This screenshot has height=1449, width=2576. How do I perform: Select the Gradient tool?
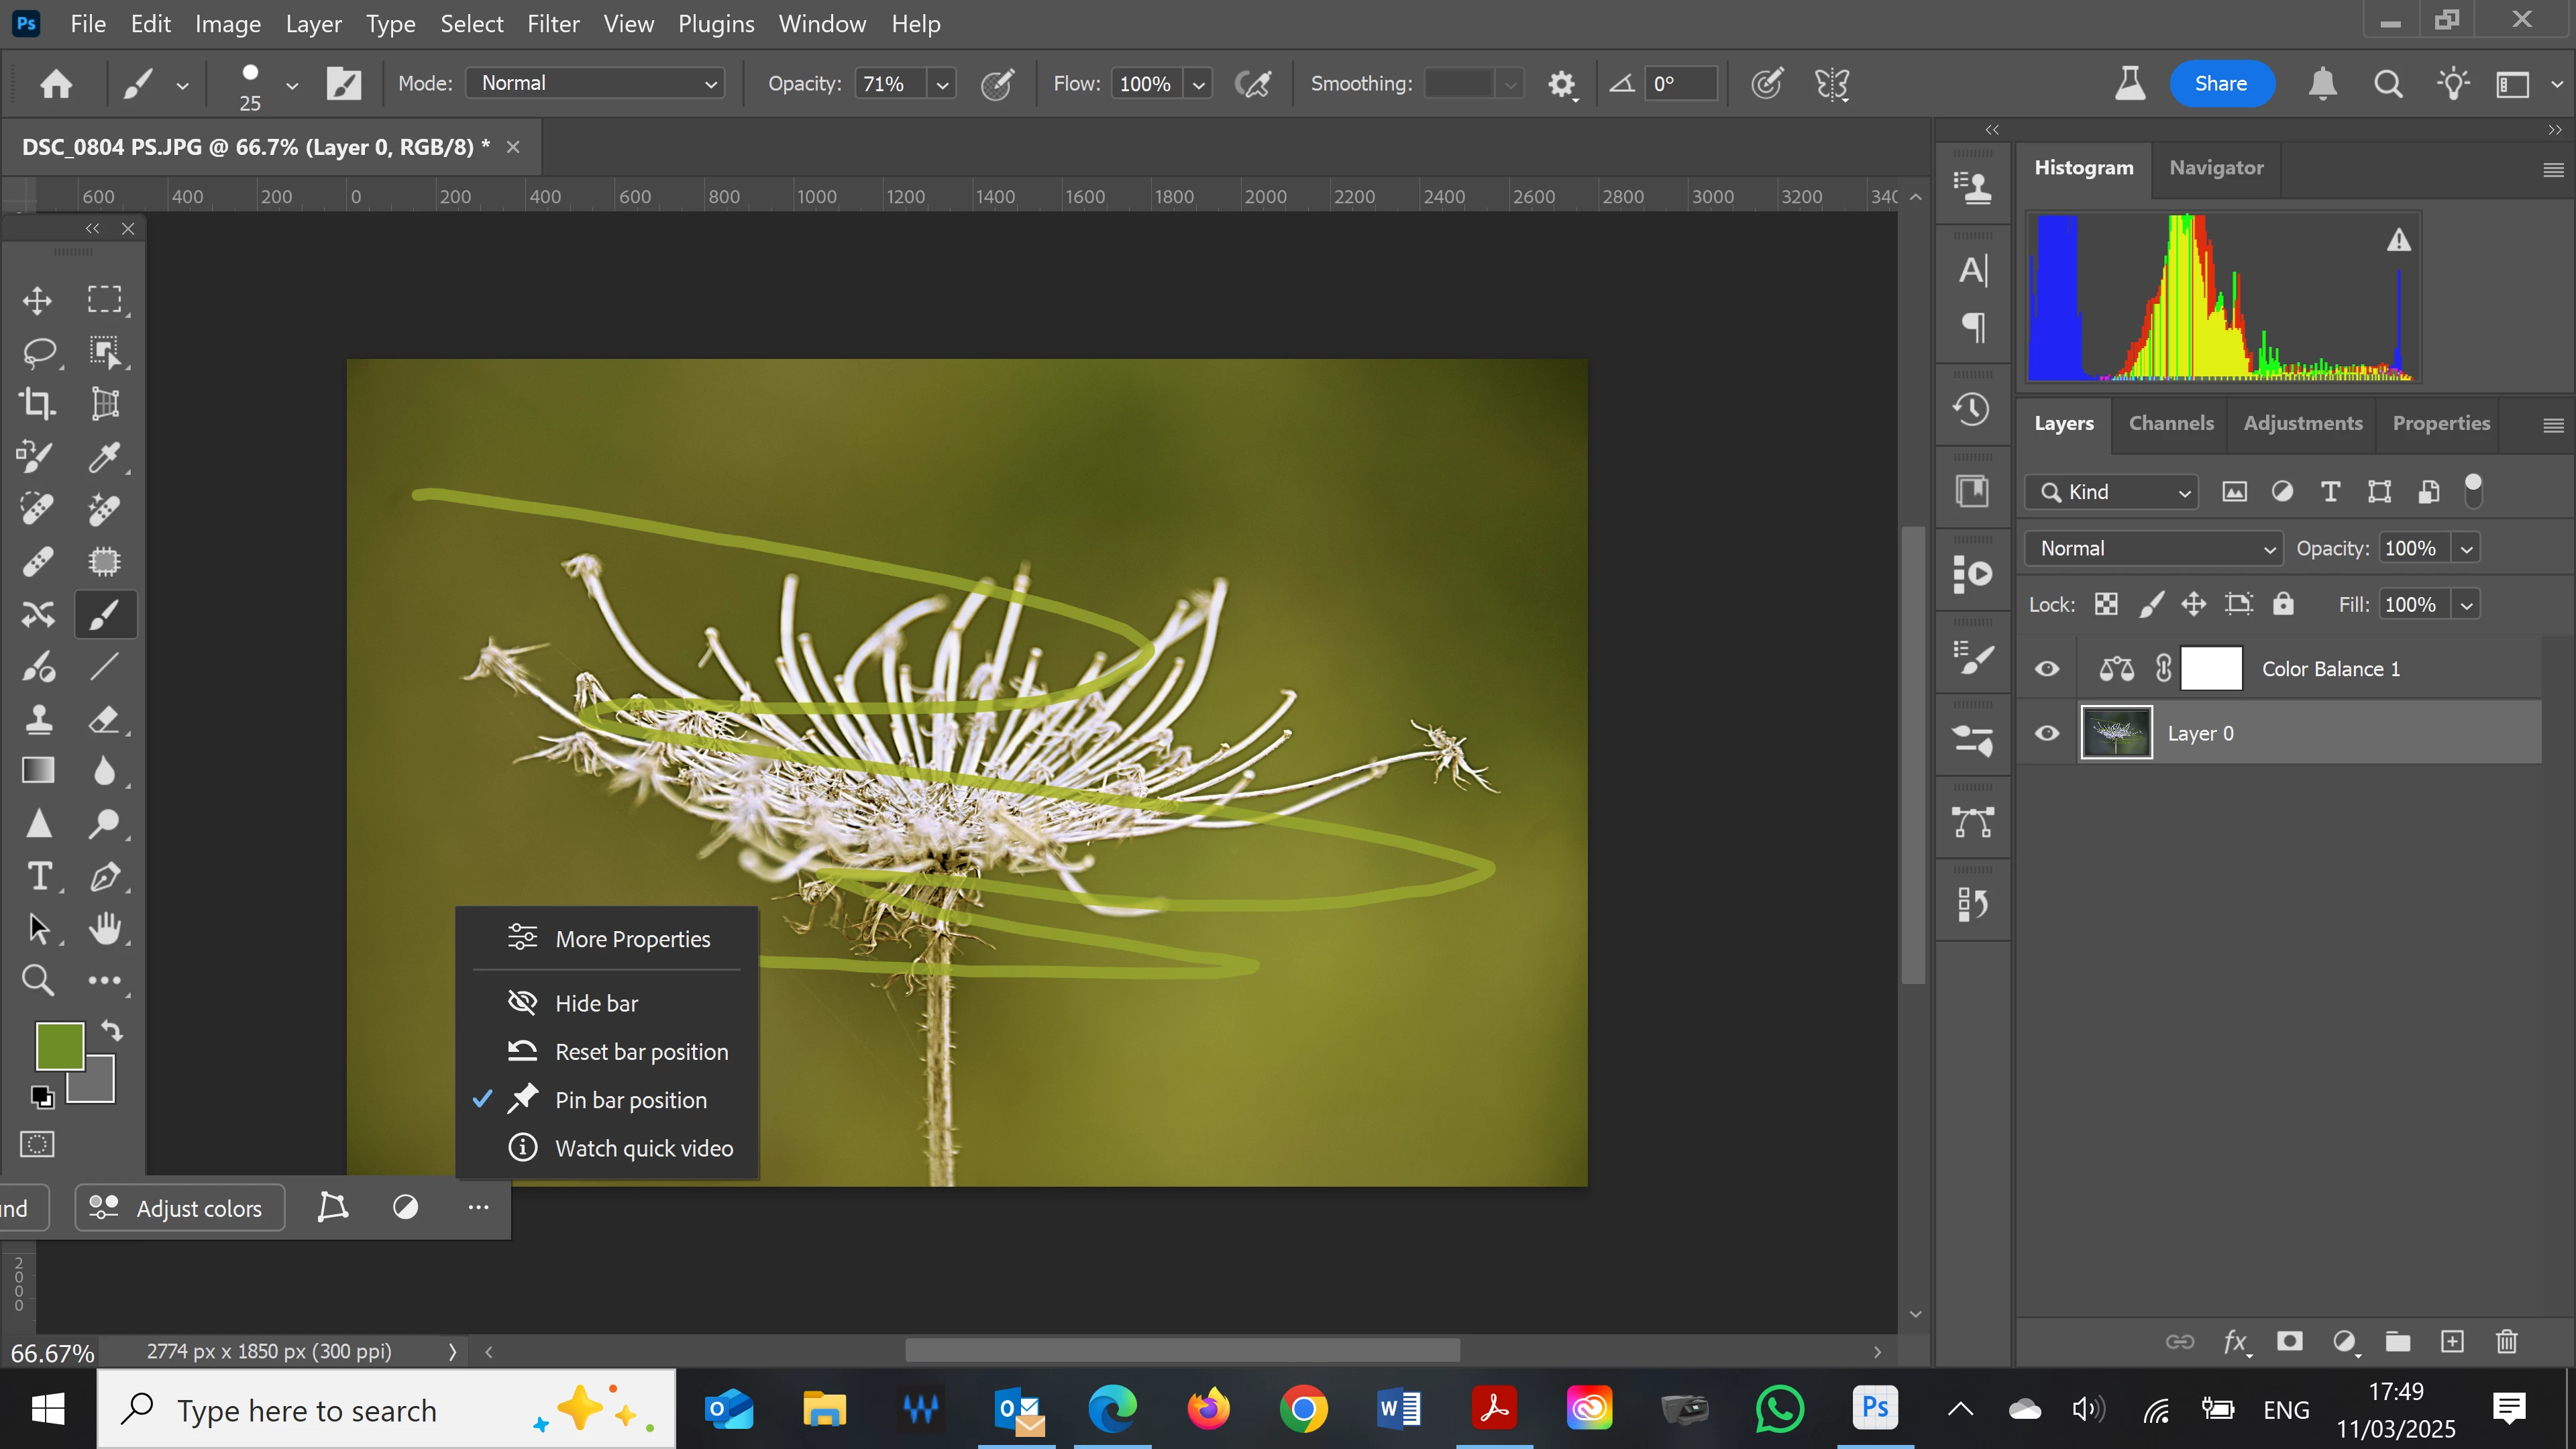tap(38, 771)
